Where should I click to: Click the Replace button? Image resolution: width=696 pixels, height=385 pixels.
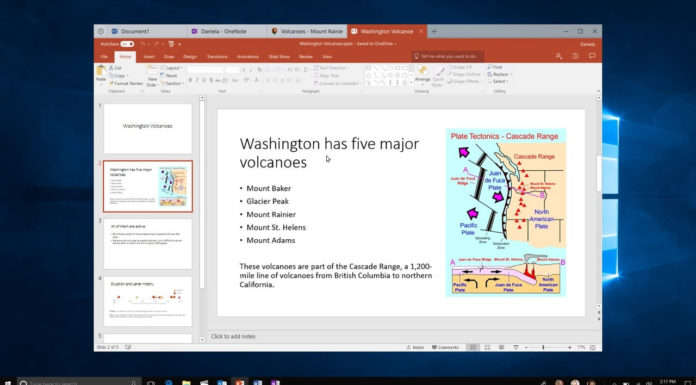click(499, 75)
